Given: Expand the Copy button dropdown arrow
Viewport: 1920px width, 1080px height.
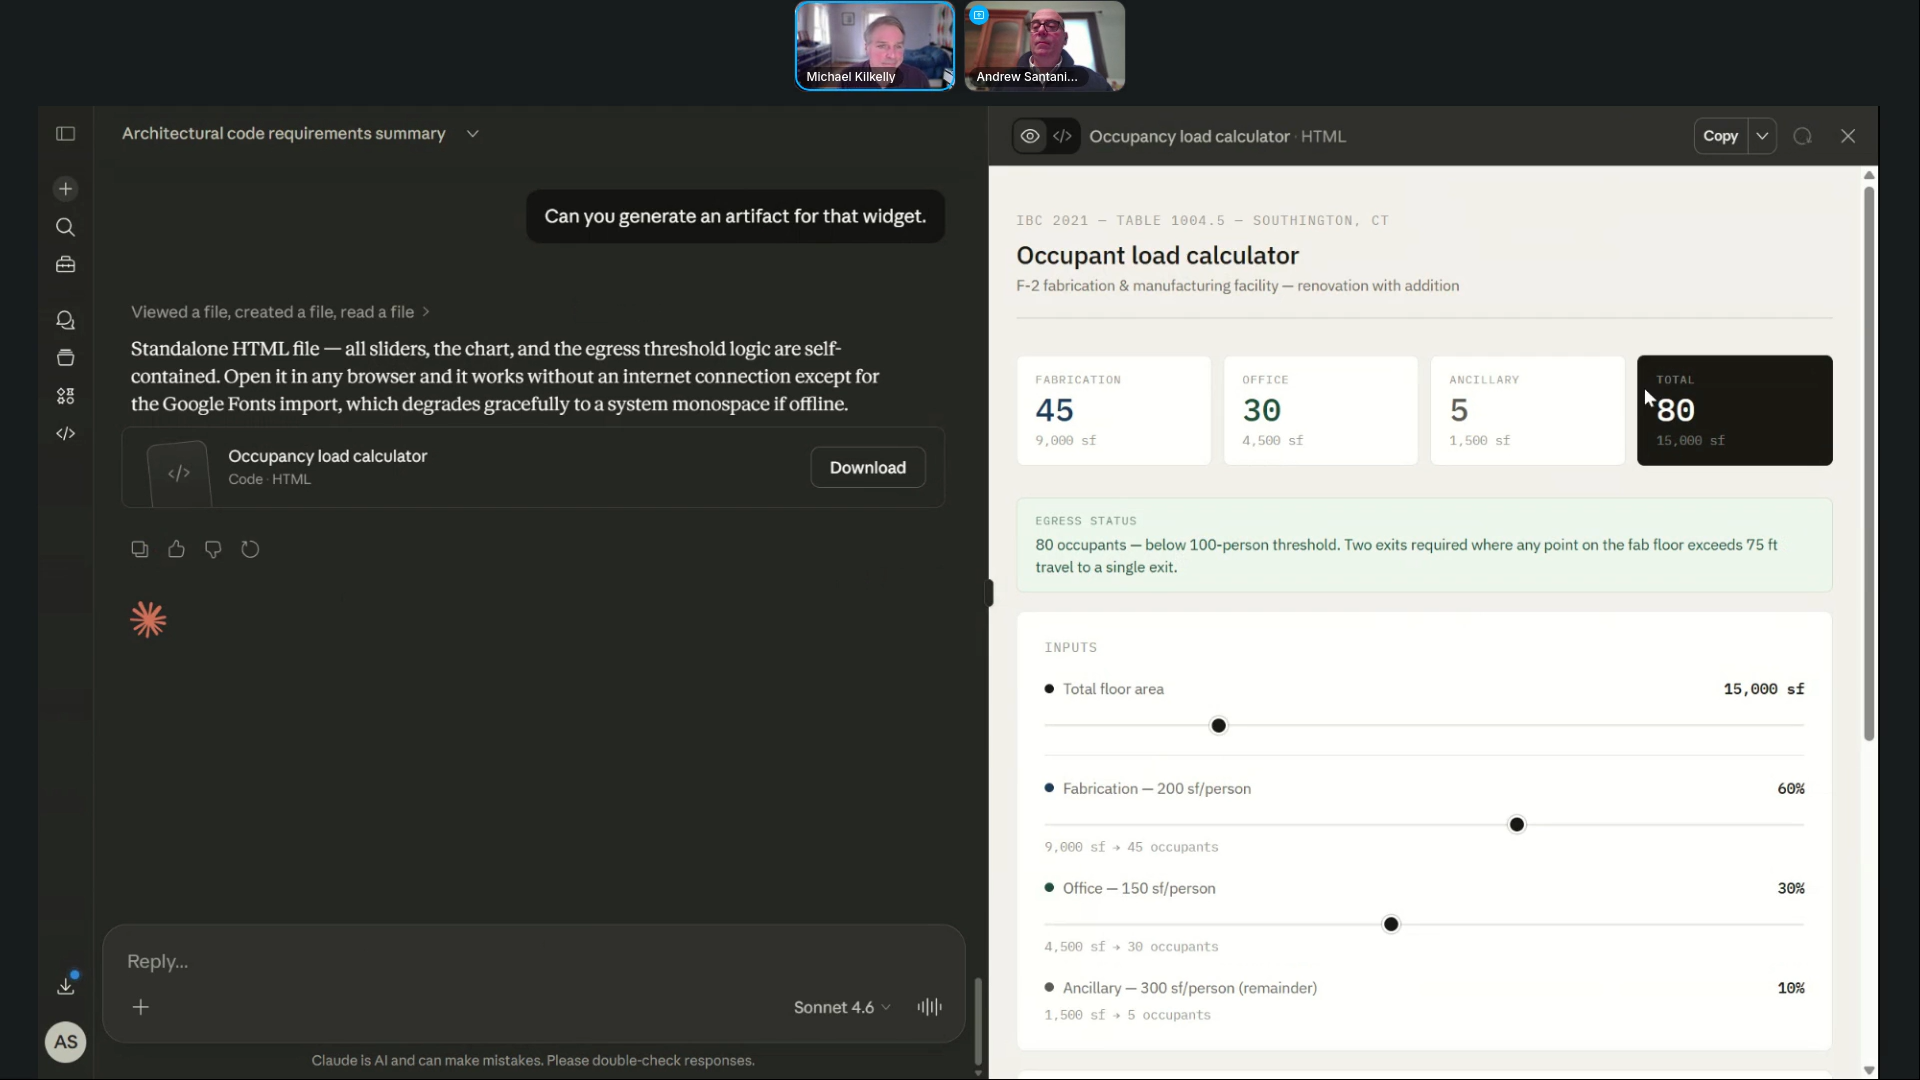Looking at the screenshot, I should [x=1762, y=136].
